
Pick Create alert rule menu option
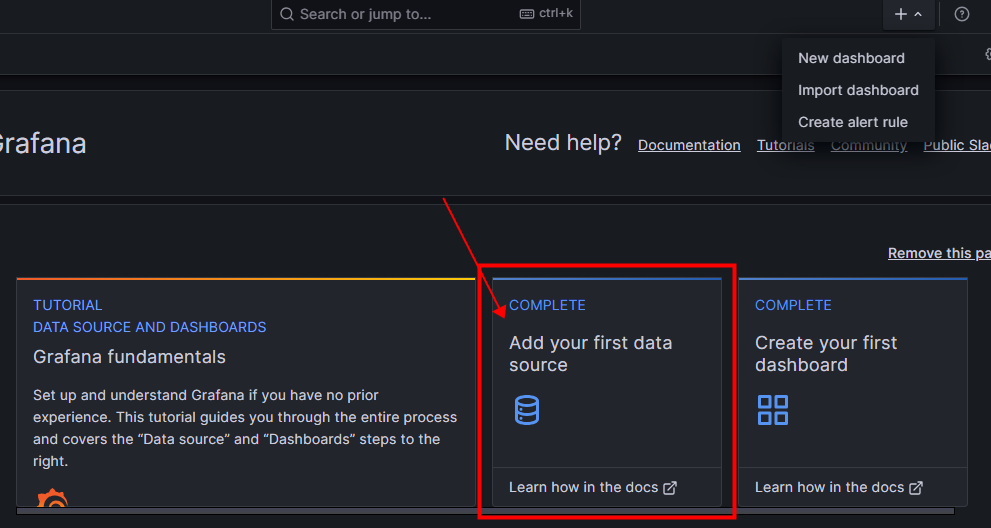[x=853, y=122]
